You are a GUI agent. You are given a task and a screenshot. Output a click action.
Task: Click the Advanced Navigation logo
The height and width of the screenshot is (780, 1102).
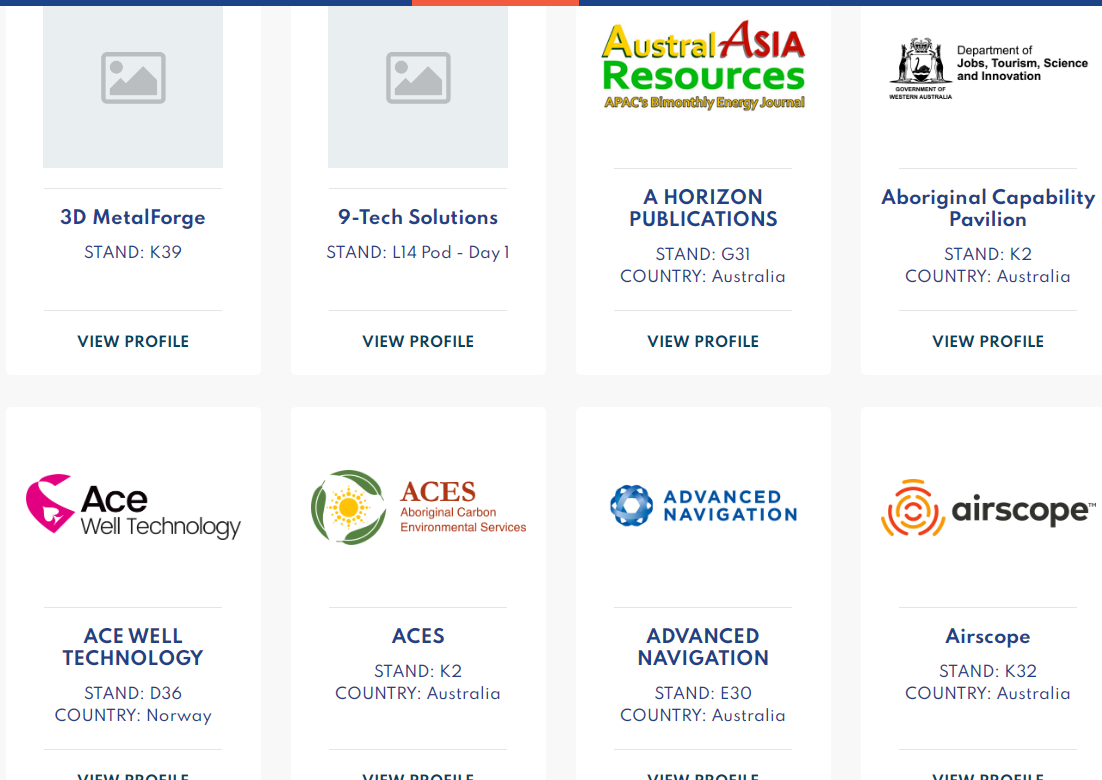click(x=703, y=506)
